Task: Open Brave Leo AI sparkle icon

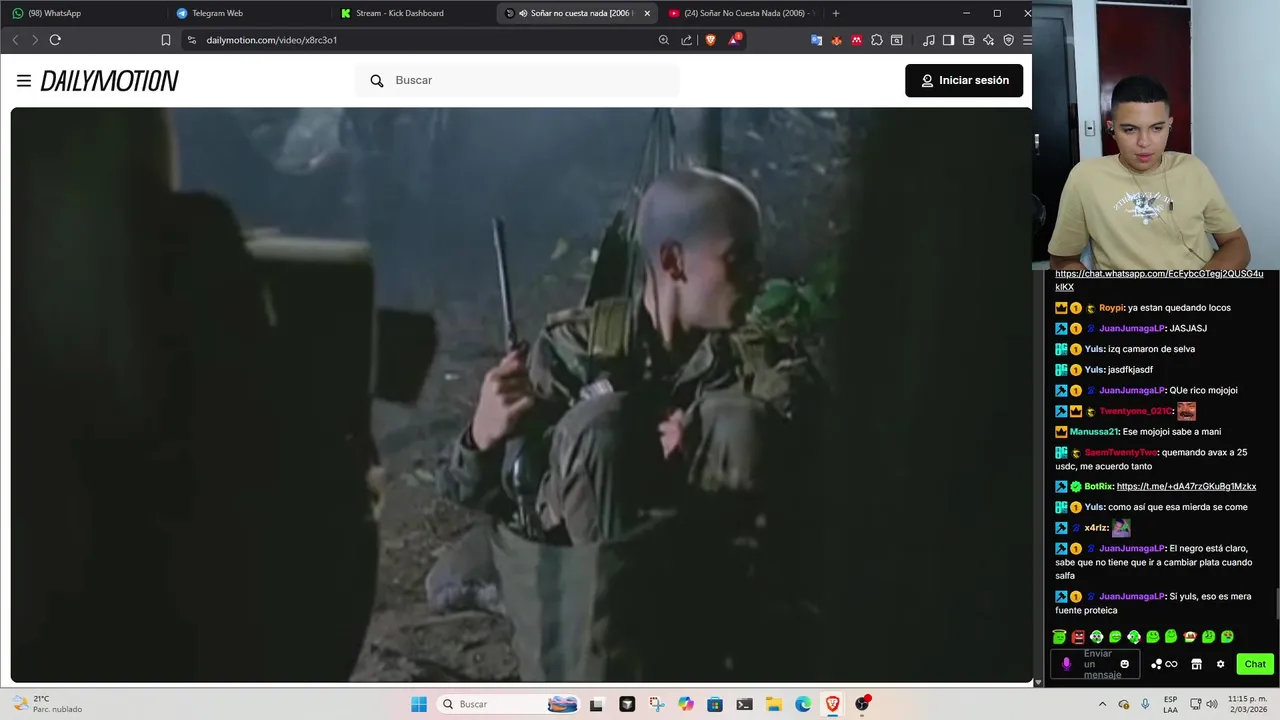Action: click(x=988, y=40)
